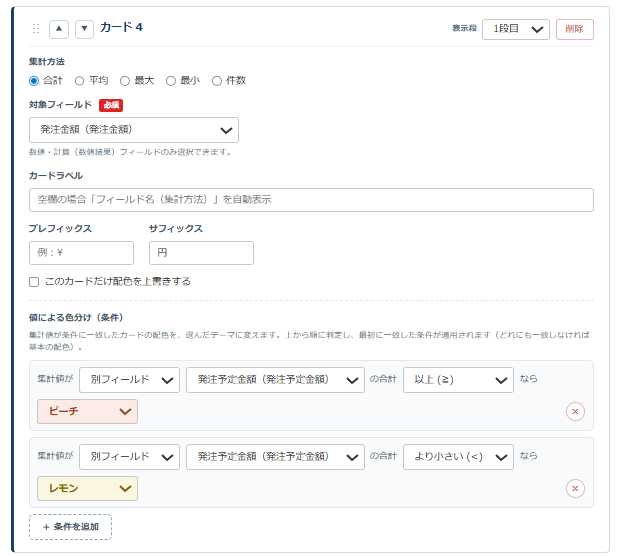The image size is (620, 556).
Task: Open the より小さい (<) operator dropdown
Action: (x=458, y=457)
